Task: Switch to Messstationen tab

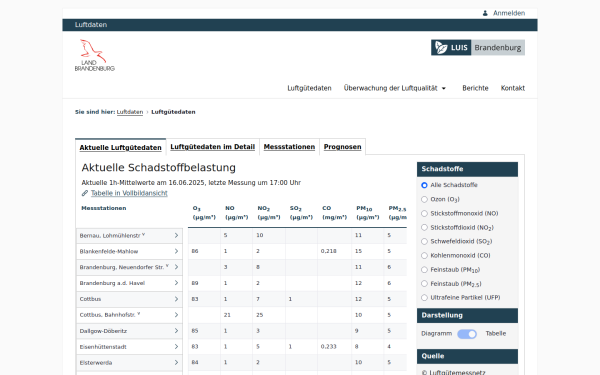Action: pyautogui.click(x=289, y=147)
